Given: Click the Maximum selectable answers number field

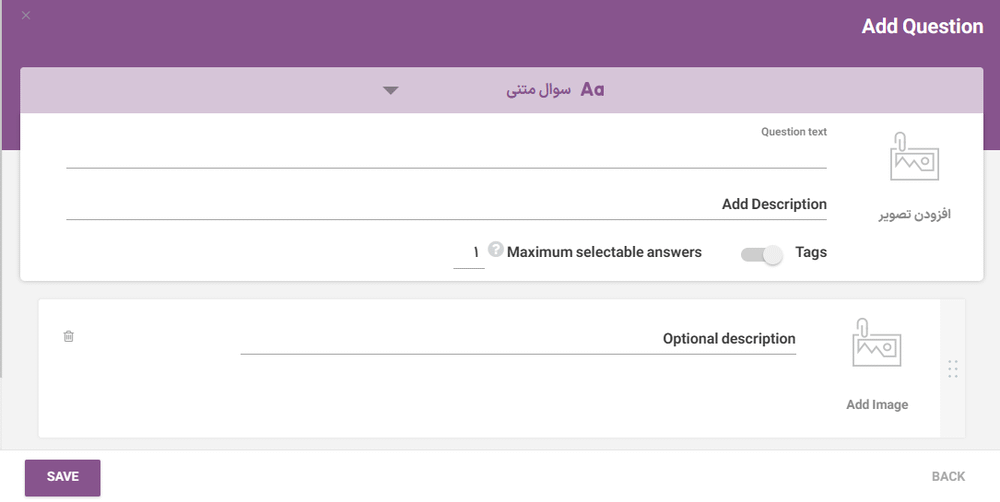Looking at the screenshot, I should [x=469, y=254].
